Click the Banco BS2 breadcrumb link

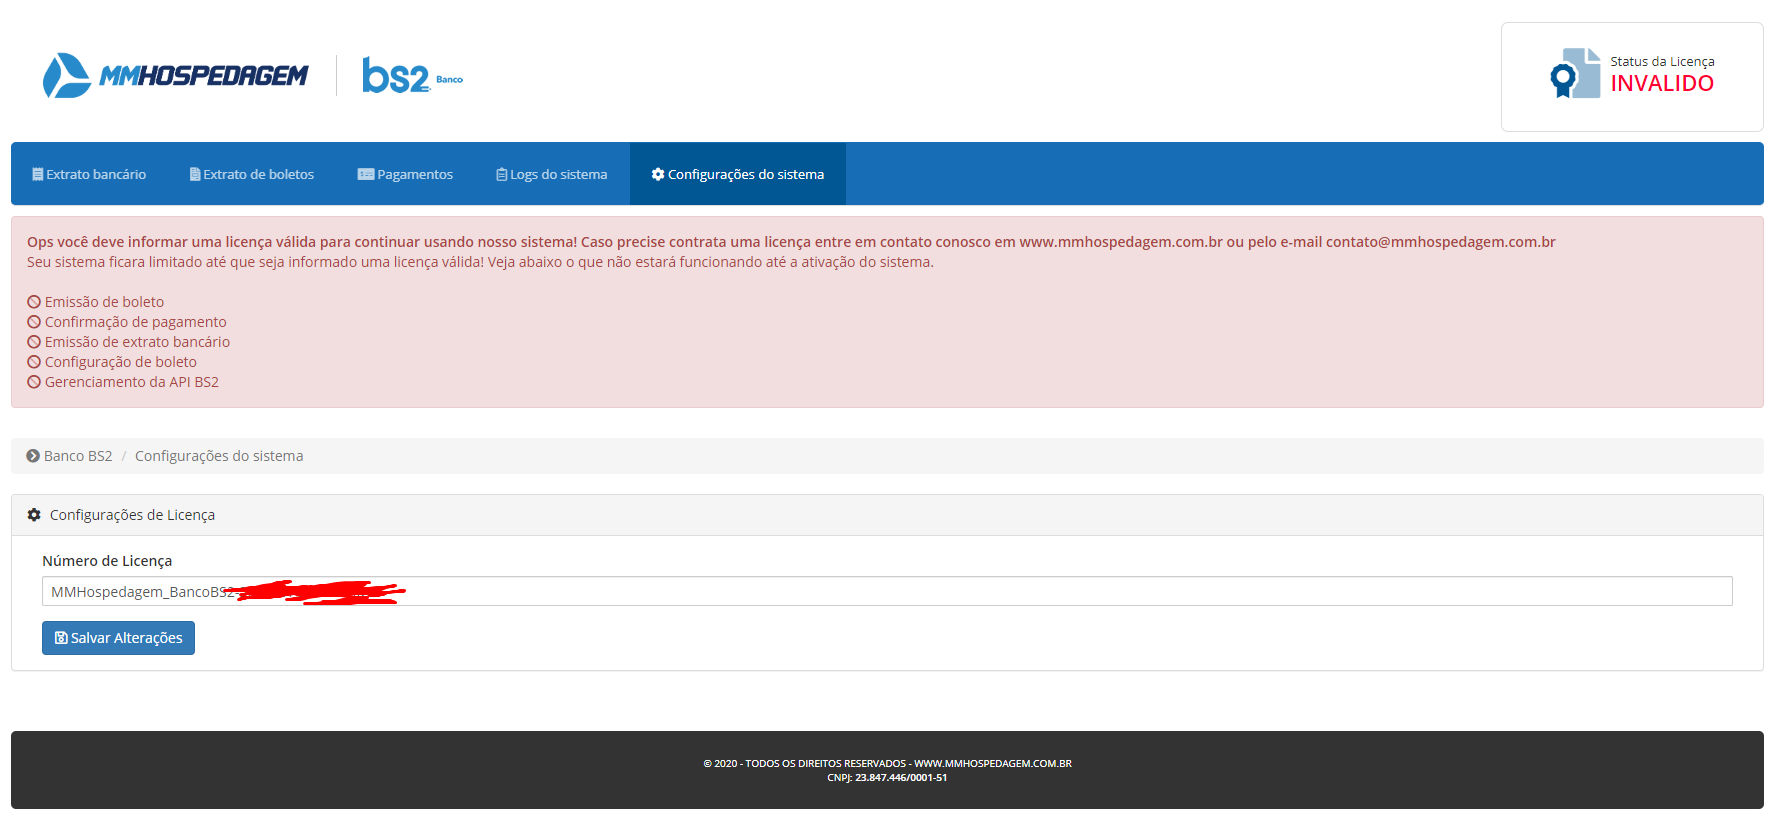pyautogui.click(x=78, y=456)
